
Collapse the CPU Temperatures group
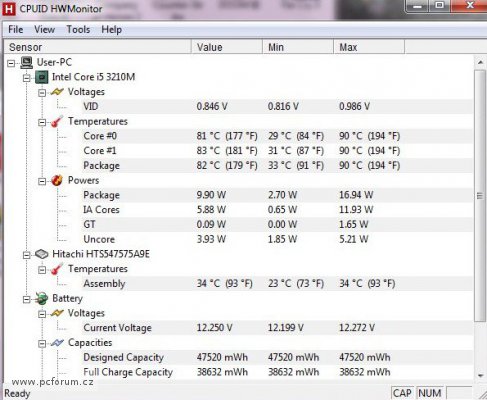42,122
